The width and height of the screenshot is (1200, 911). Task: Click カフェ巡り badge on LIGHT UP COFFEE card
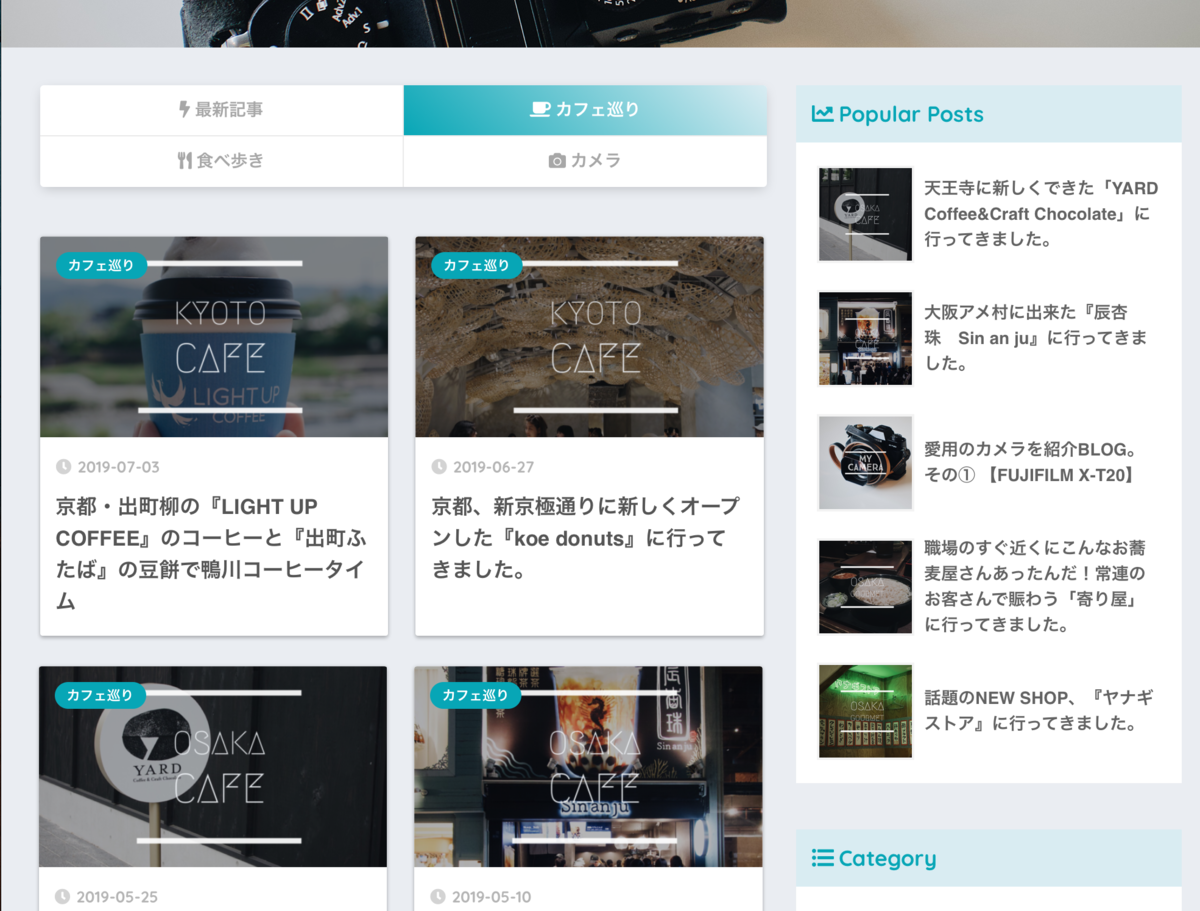tap(102, 265)
